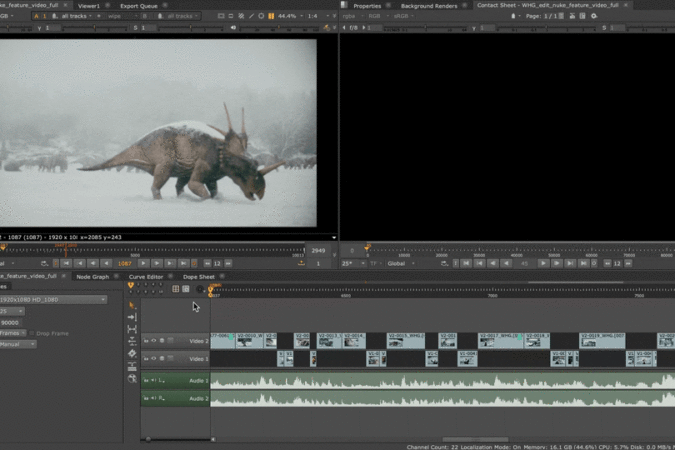Viewport: 675px width, 450px height.
Task: Open the Frames time display dropdown
Action: pos(13,333)
